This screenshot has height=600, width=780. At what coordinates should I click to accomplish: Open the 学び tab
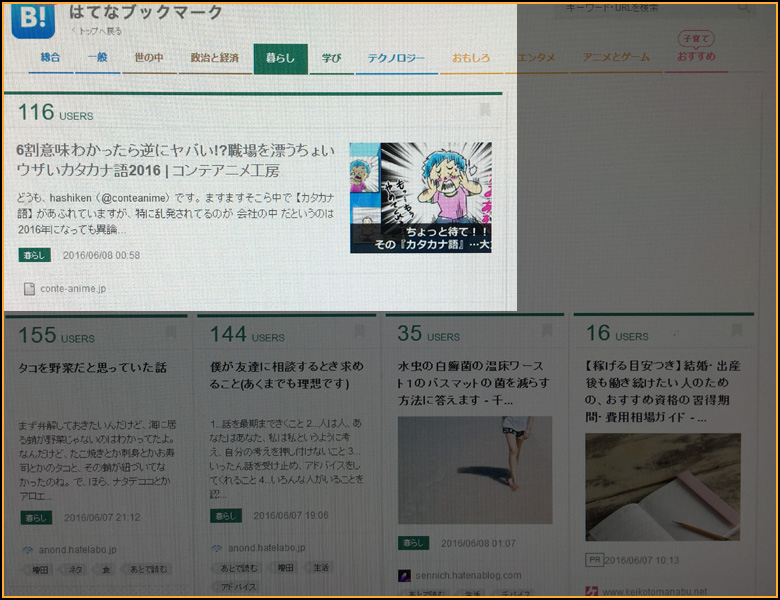[331, 58]
